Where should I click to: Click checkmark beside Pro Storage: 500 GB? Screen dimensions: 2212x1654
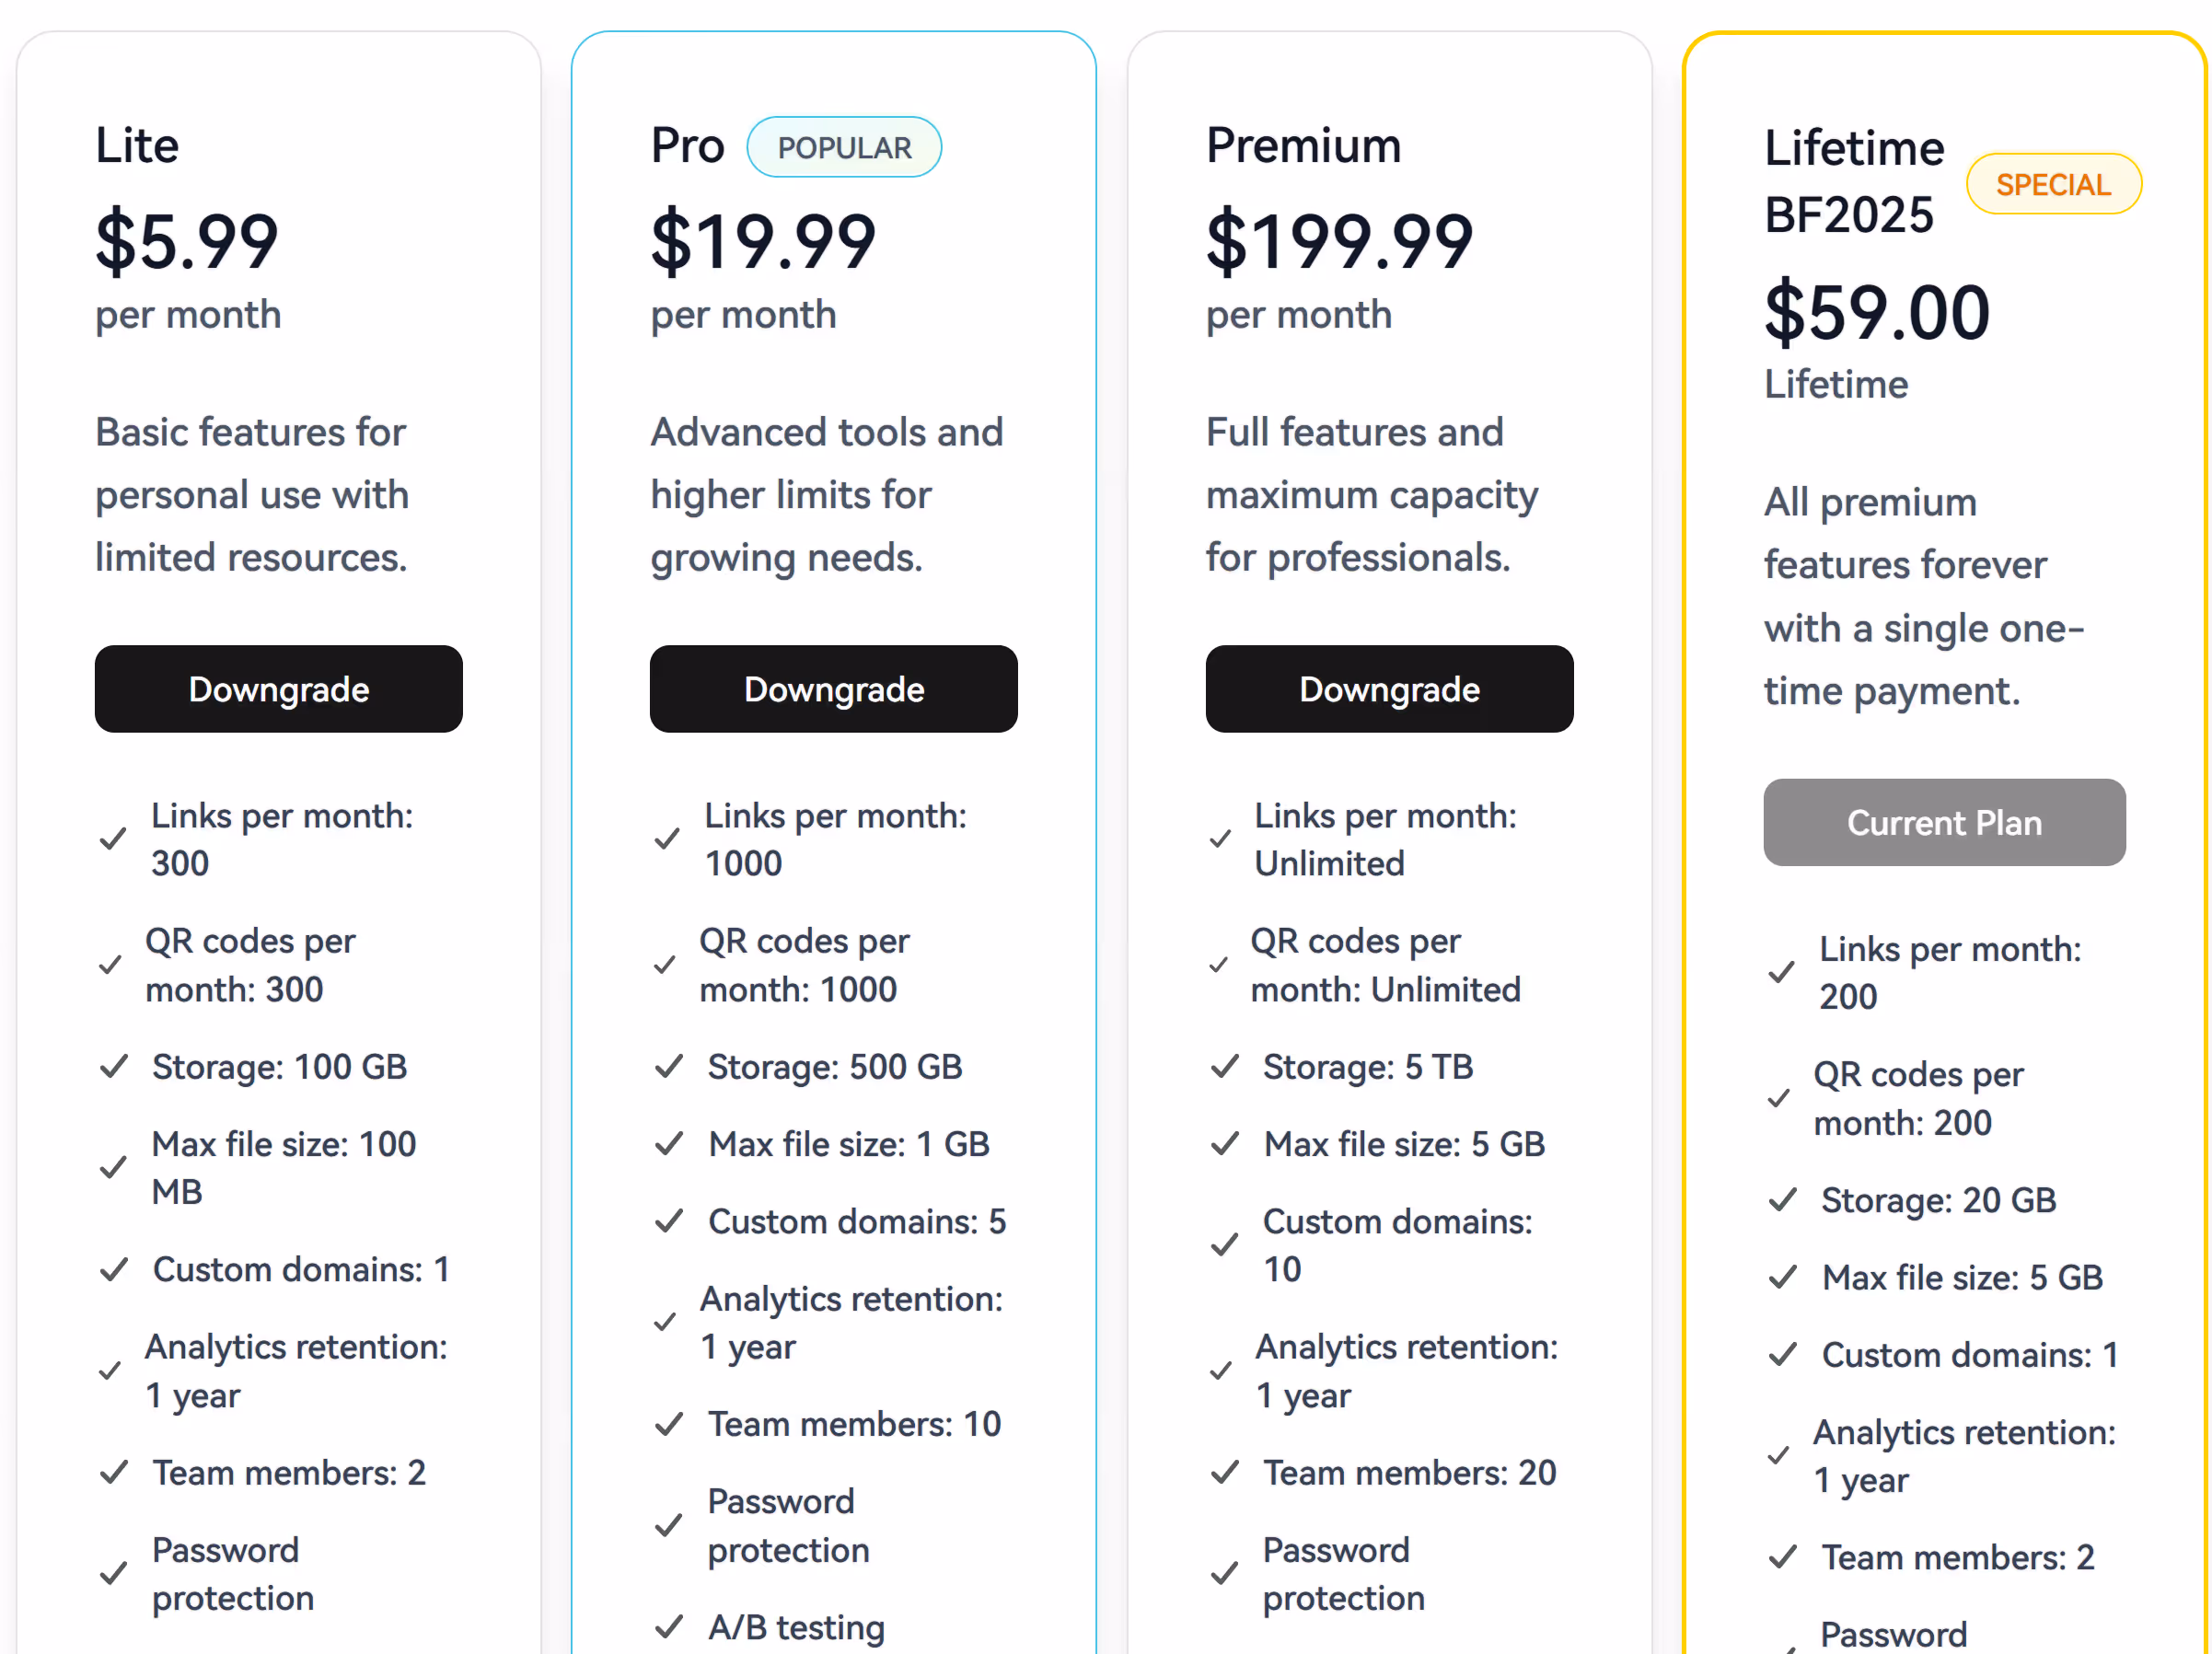(669, 1067)
